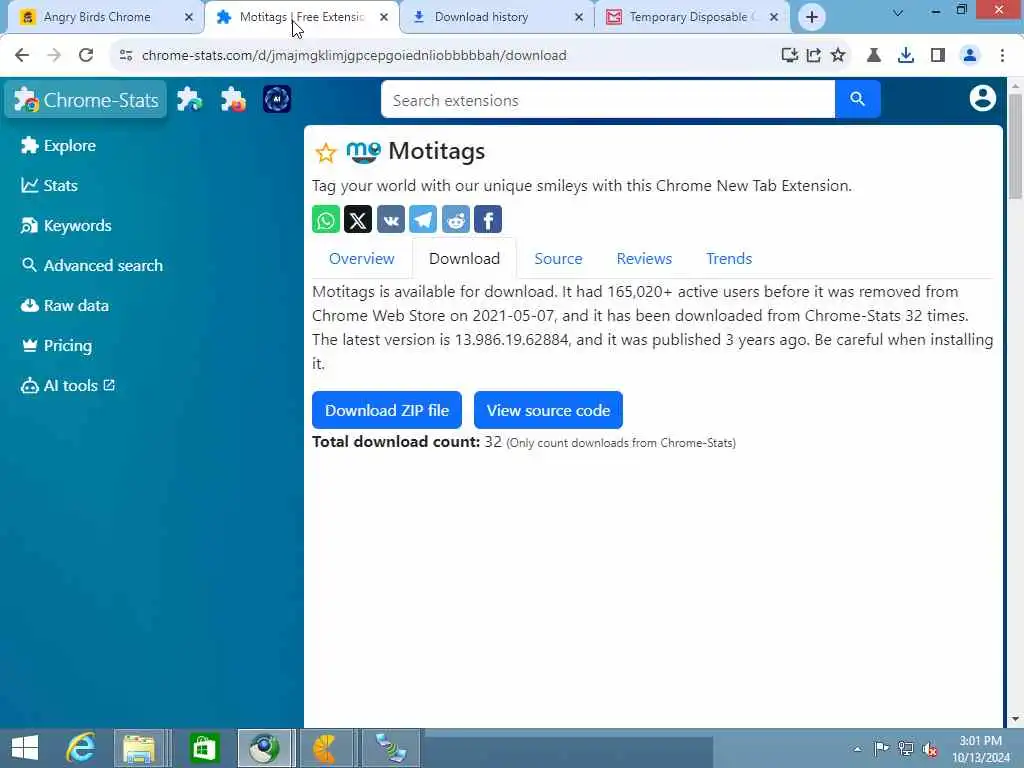The height and width of the screenshot is (768, 1024).
Task: Favorite Motitags with the star outline icon
Action: click(325, 153)
